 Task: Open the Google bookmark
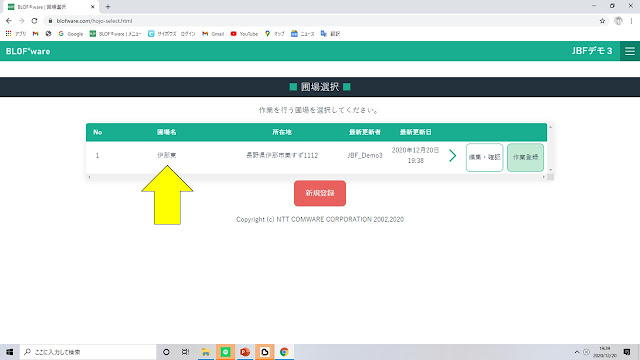click(x=71, y=33)
